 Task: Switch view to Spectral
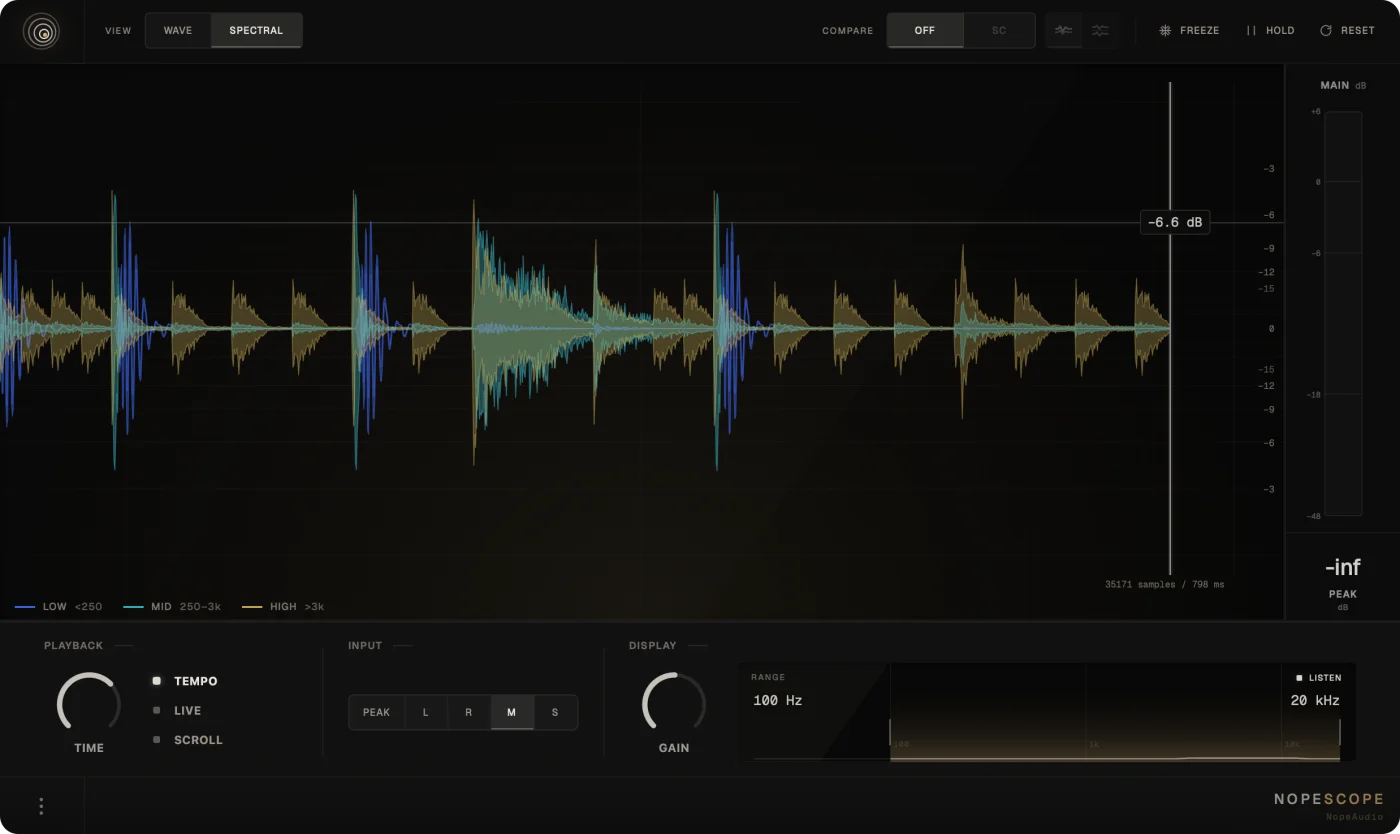coord(256,31)
